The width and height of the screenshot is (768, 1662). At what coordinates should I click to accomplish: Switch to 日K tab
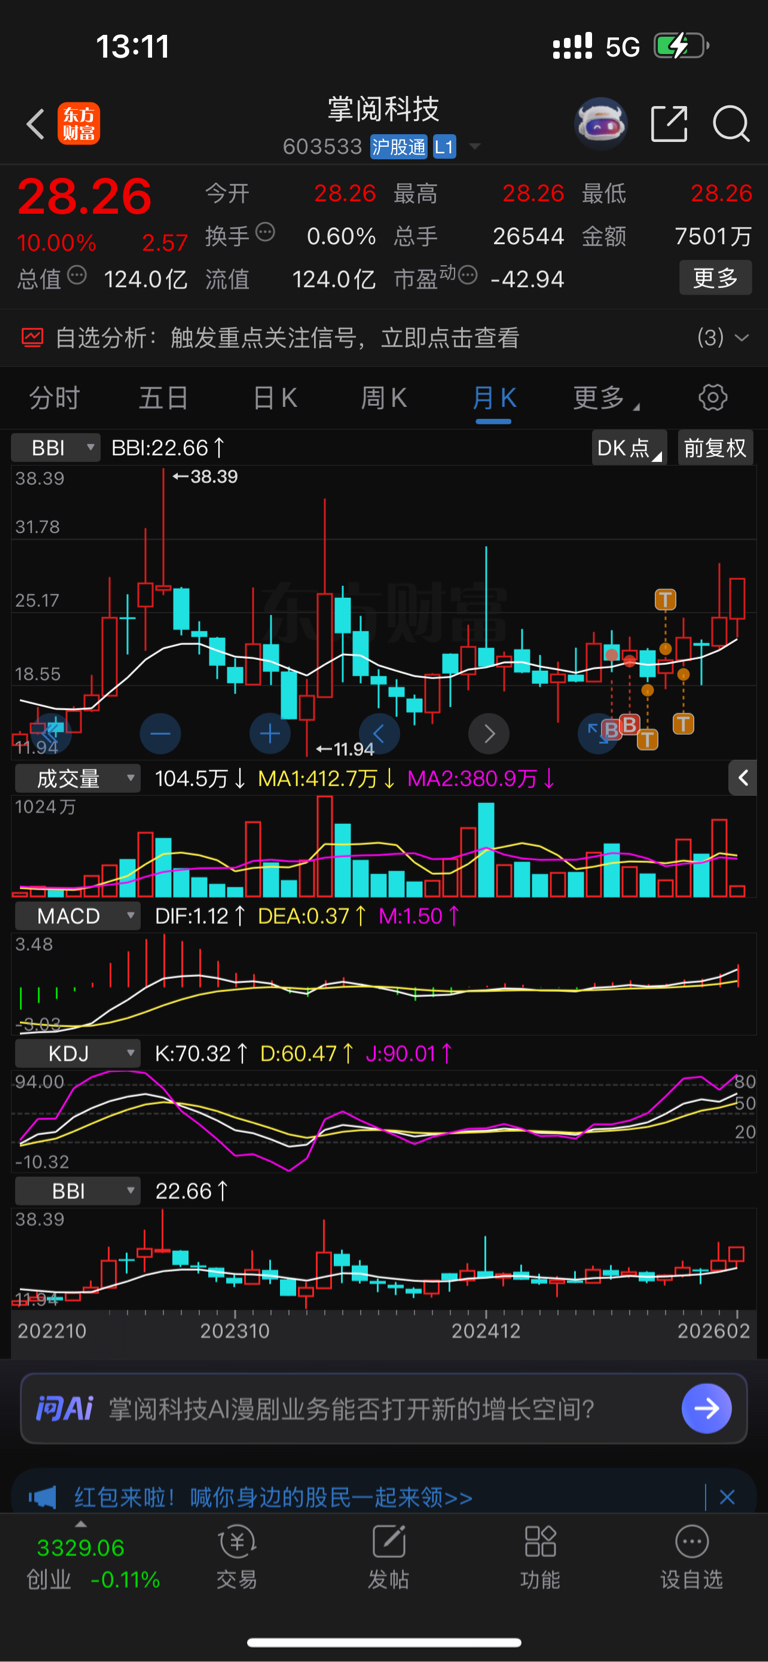point(274,398)
